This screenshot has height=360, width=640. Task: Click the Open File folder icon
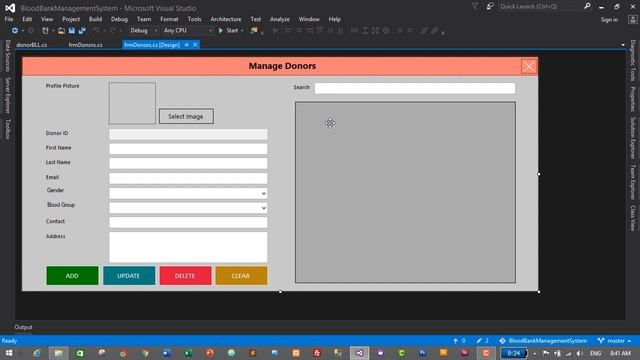[61, 31]
